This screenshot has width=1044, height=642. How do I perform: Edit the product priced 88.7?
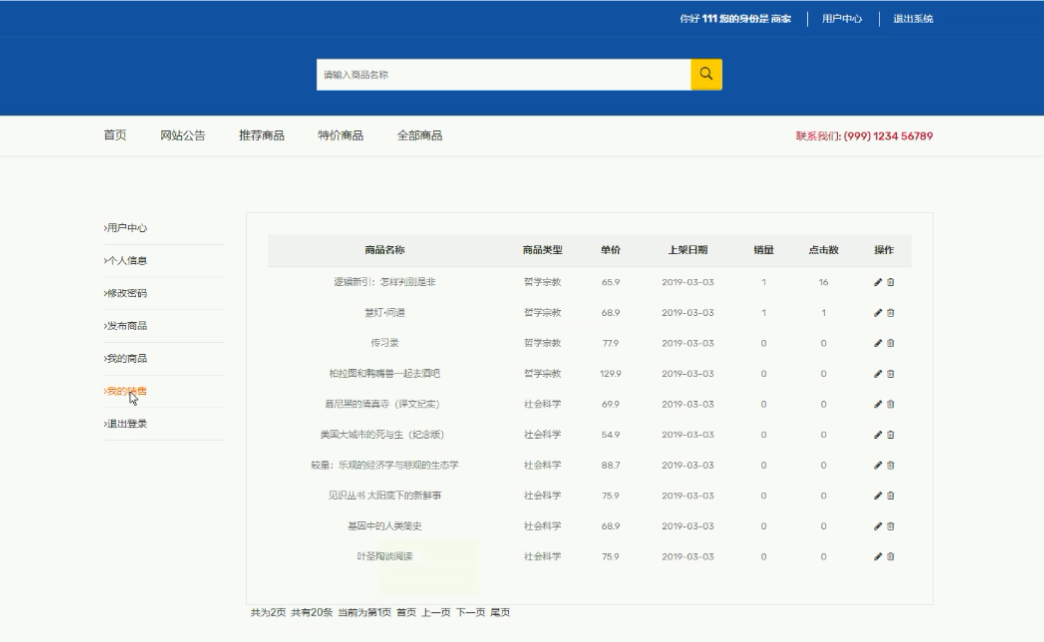tap(878, 466)
